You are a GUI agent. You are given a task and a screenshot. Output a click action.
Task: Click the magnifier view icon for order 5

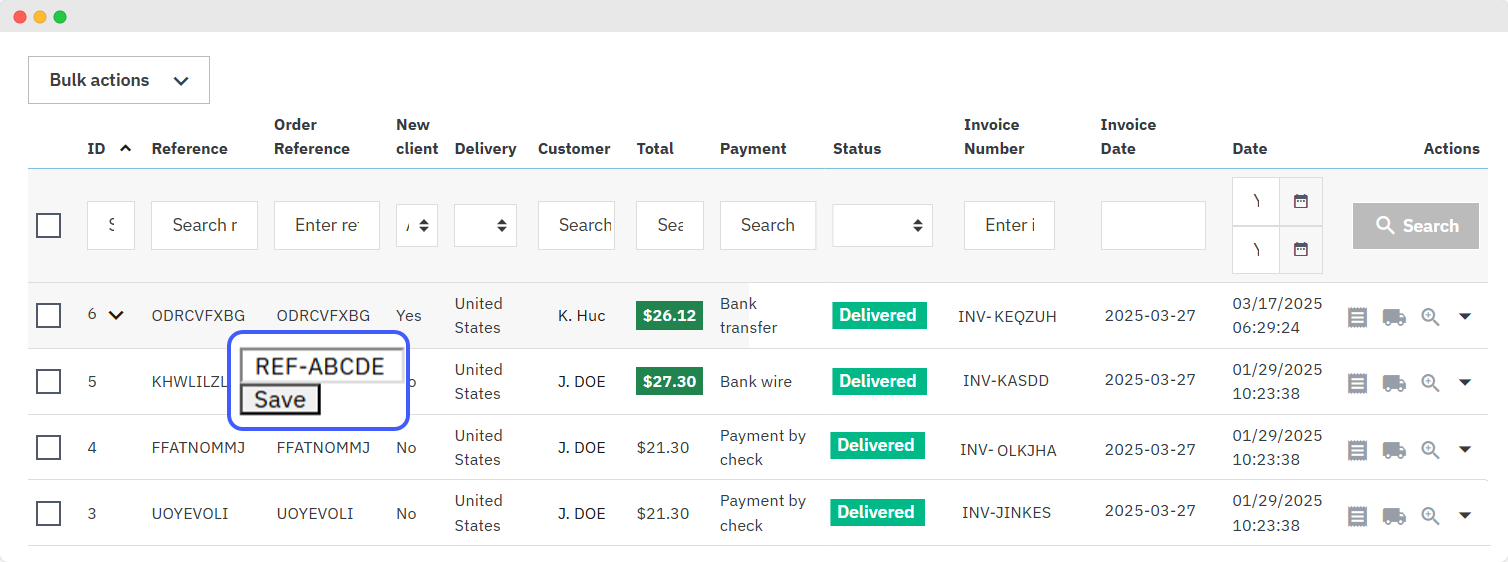point(1431,383)
